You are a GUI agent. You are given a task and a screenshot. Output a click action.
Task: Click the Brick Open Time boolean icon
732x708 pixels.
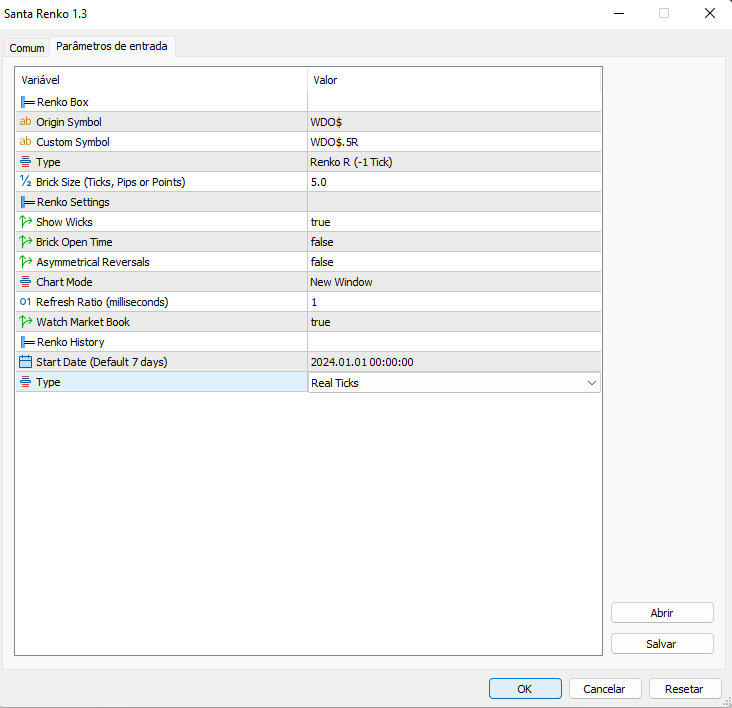click(x=26, y=242)
